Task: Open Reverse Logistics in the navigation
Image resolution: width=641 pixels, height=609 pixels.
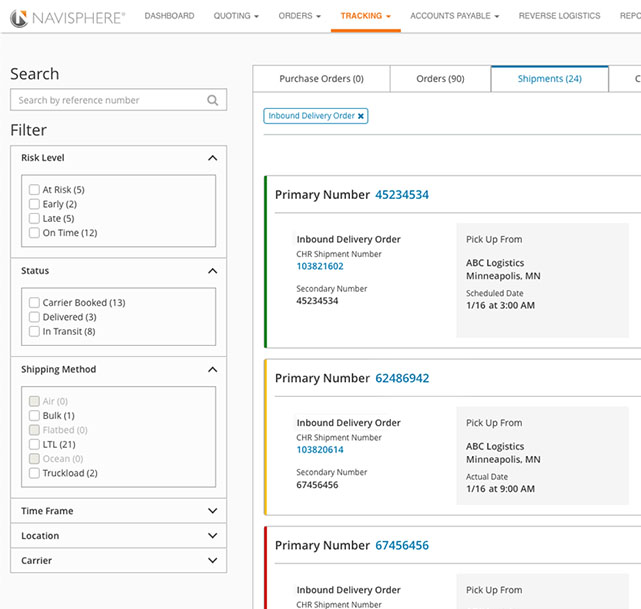Action: point(559,16)
